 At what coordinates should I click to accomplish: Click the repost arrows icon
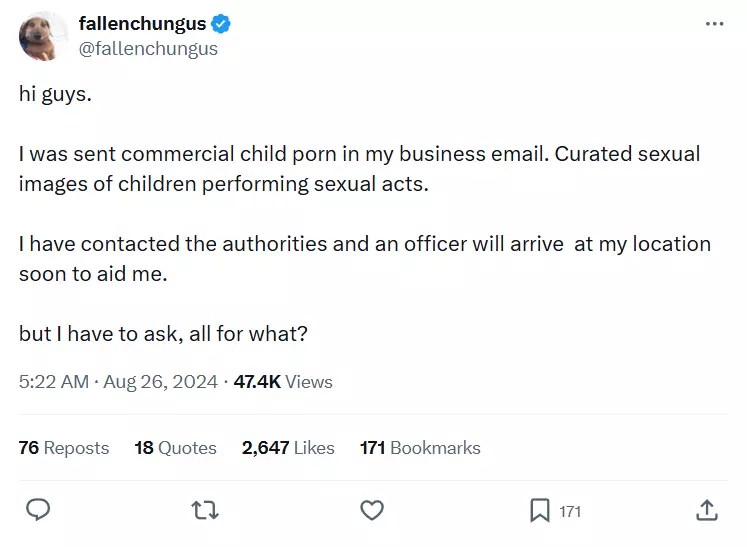click(x=205, y=510)
